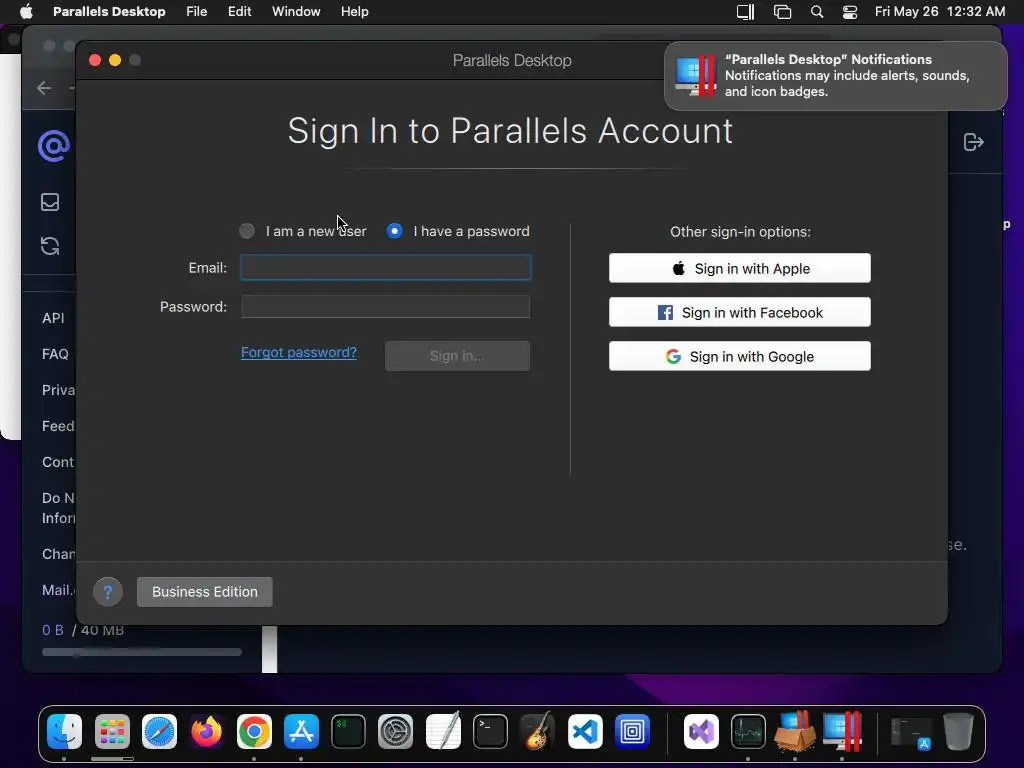This screenshot has width=1024, height=768.
Task: Open Finder from the Dock
Action: 65,731
